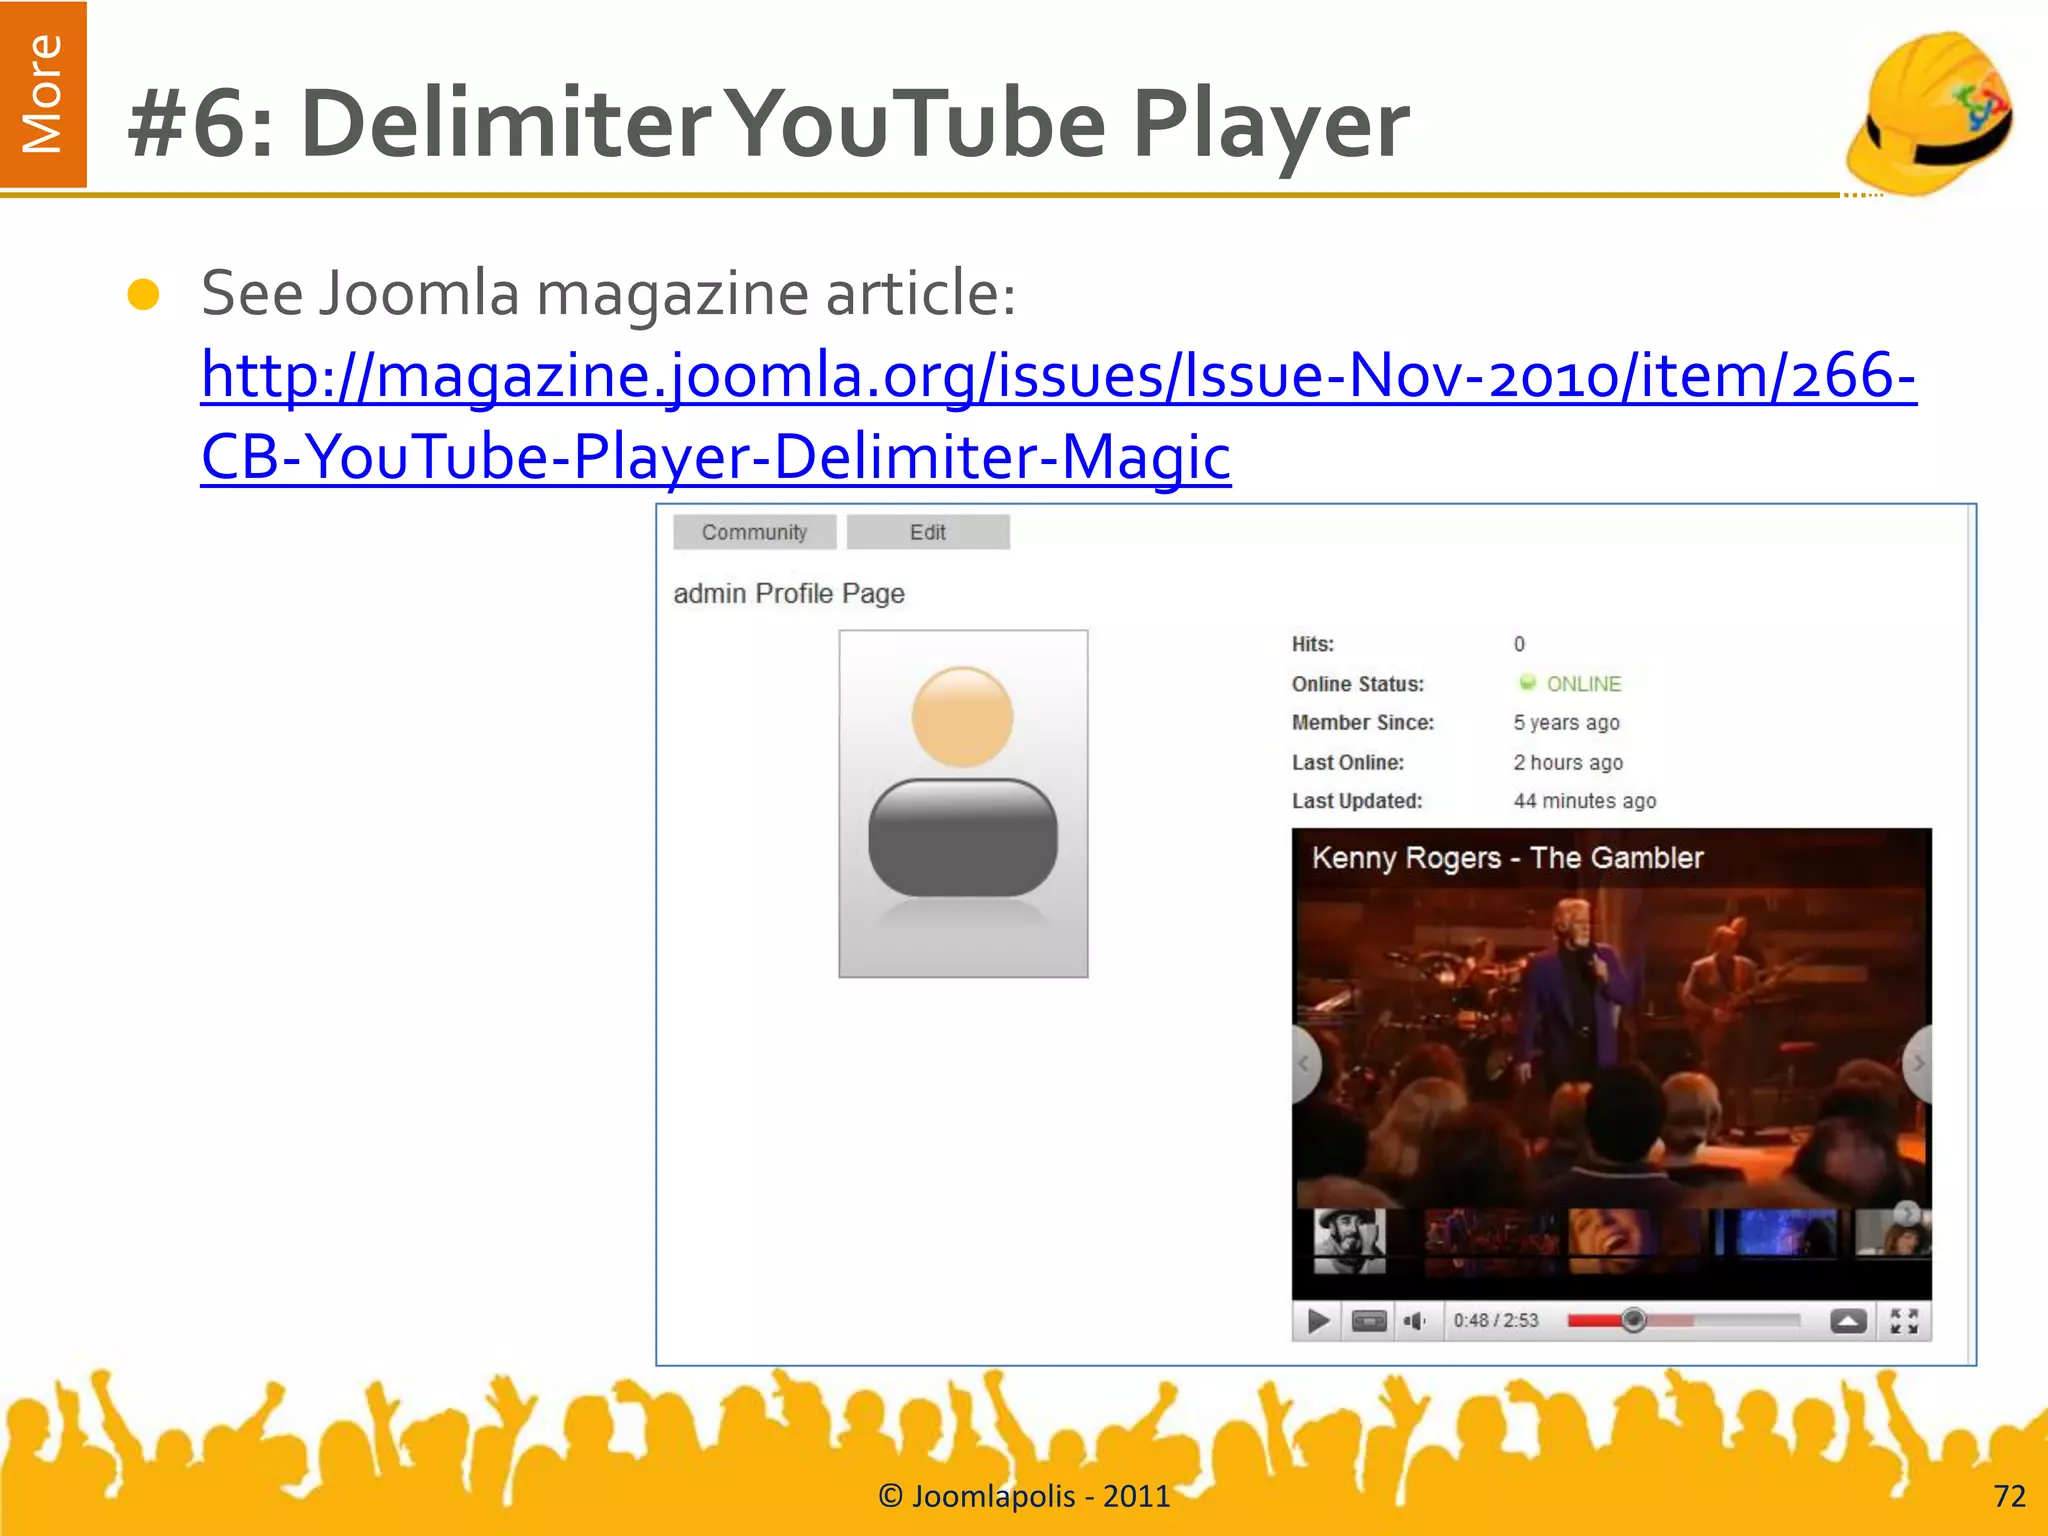This screenshot has height=1536, width=2048.
Task: Click the green ONLINE status indicator
Action: pyautogui.click(x=1570, y=683)
